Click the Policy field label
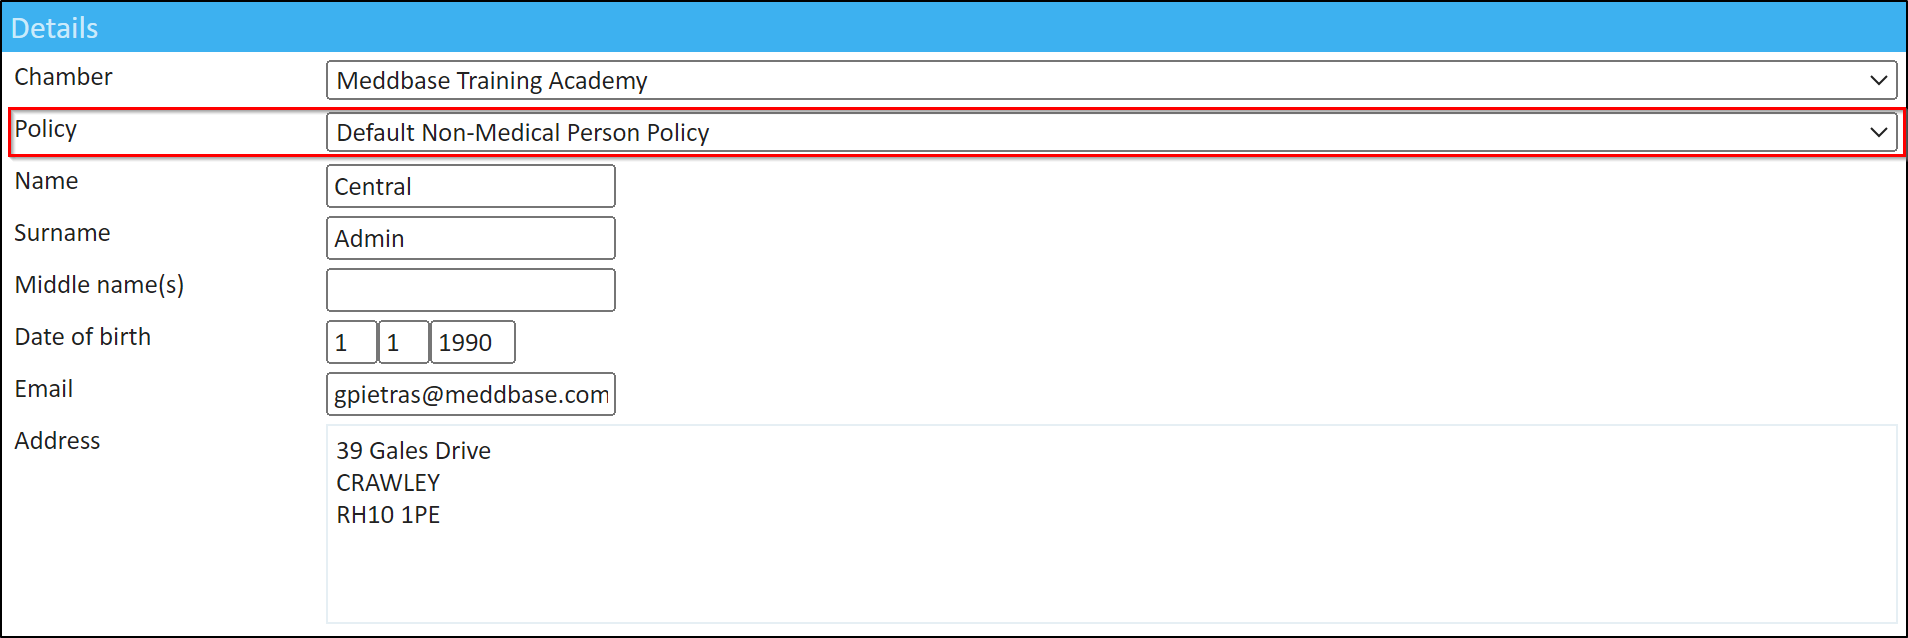 [x=46, y=129]
